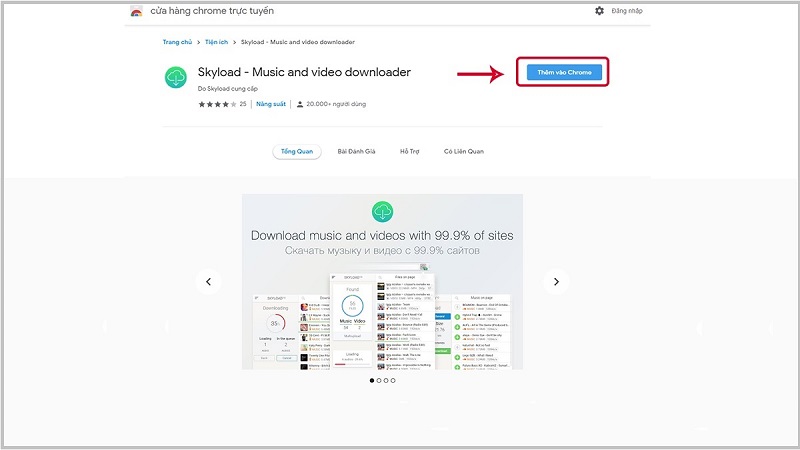Show next screenshot with right arrow
The image size is (800, 450).
click(556, 281)
